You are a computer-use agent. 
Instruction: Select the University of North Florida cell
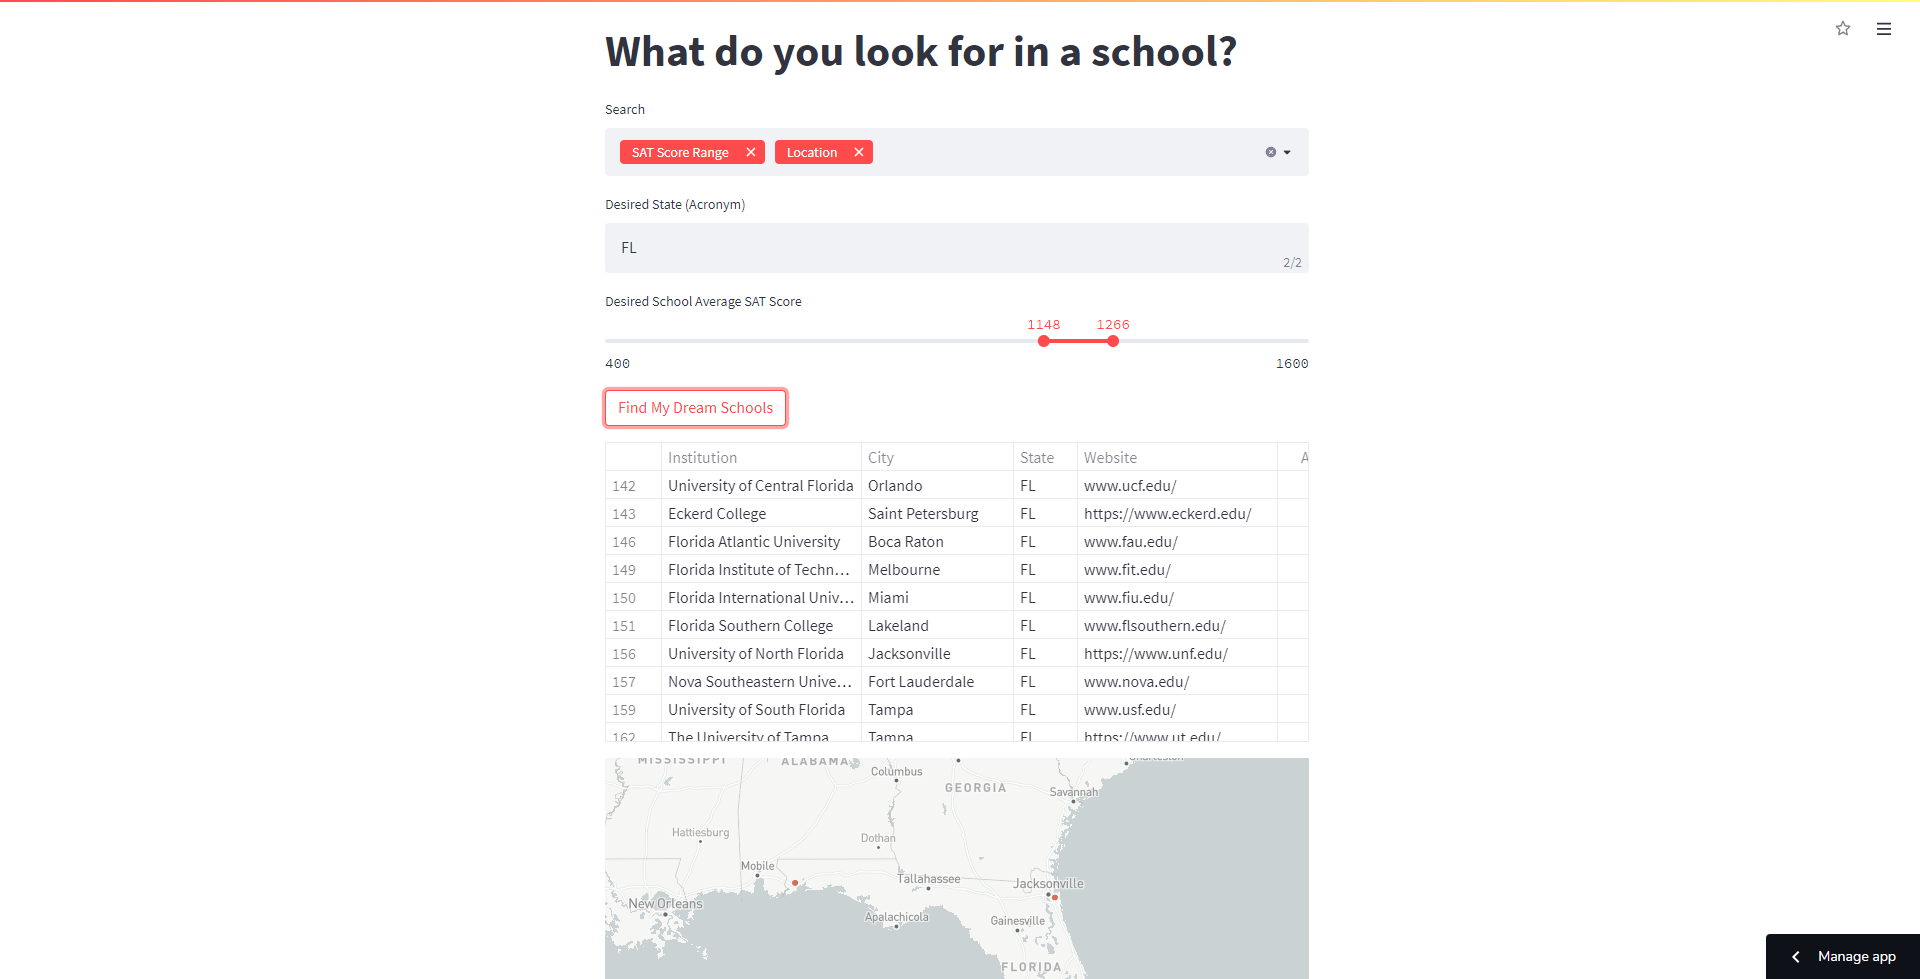pos(761,653)
